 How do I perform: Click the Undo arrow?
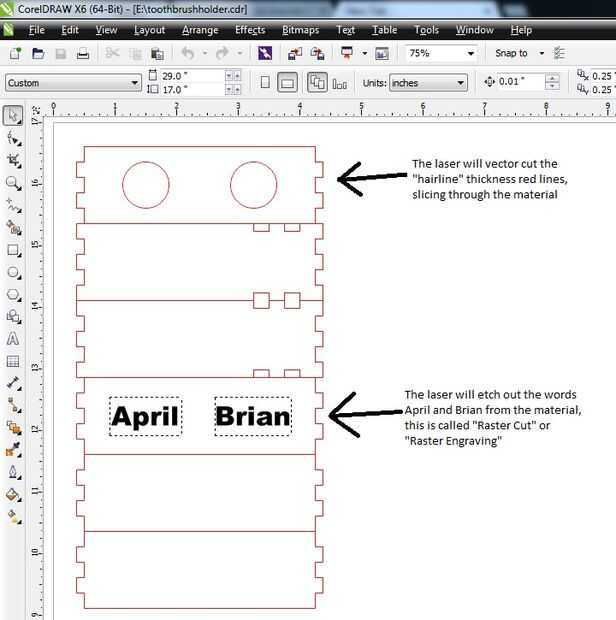click(188, 53)
